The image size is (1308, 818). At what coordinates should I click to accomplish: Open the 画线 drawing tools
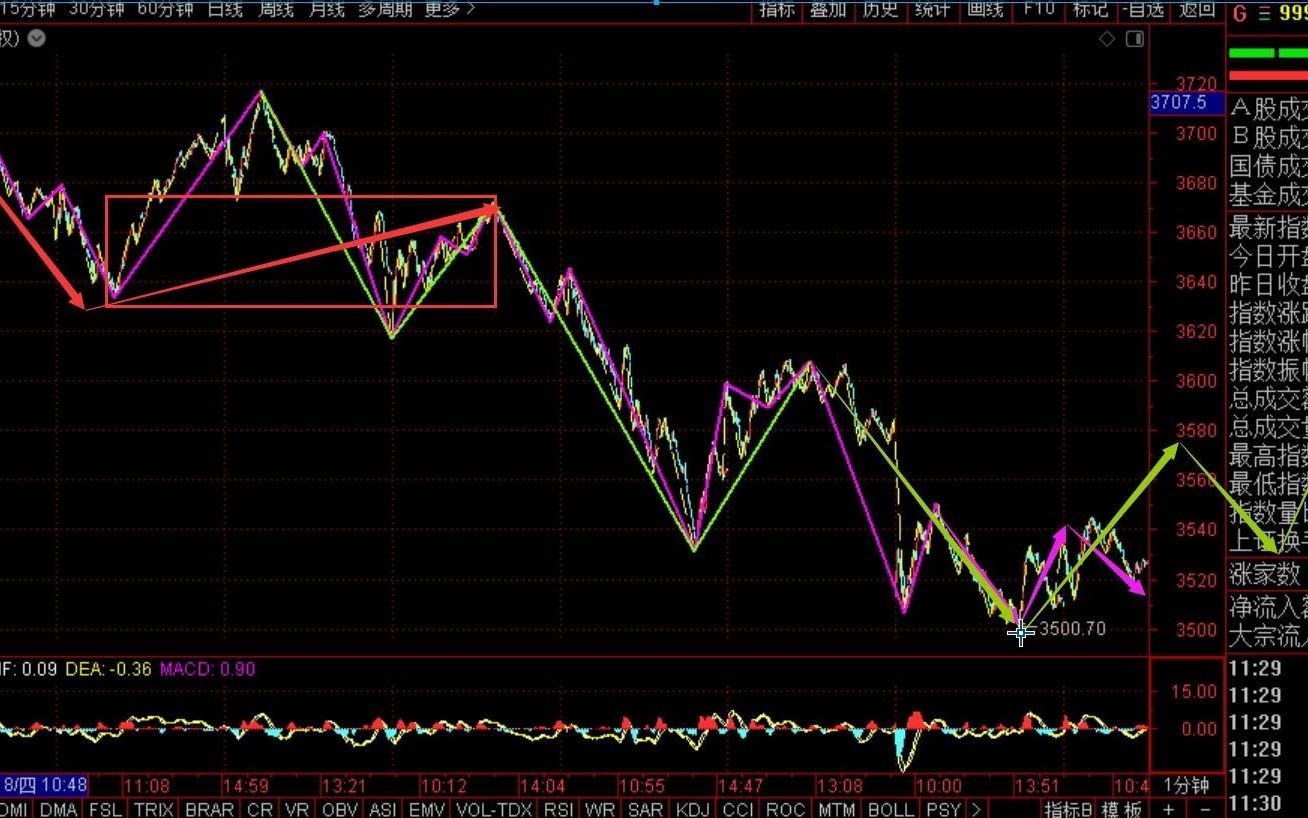pos(985,9)
